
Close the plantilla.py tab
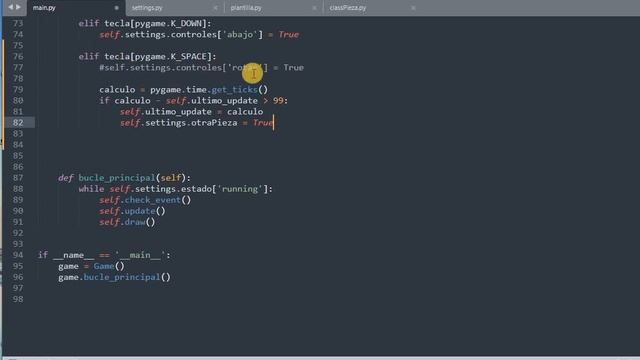[x=314, y=8]
